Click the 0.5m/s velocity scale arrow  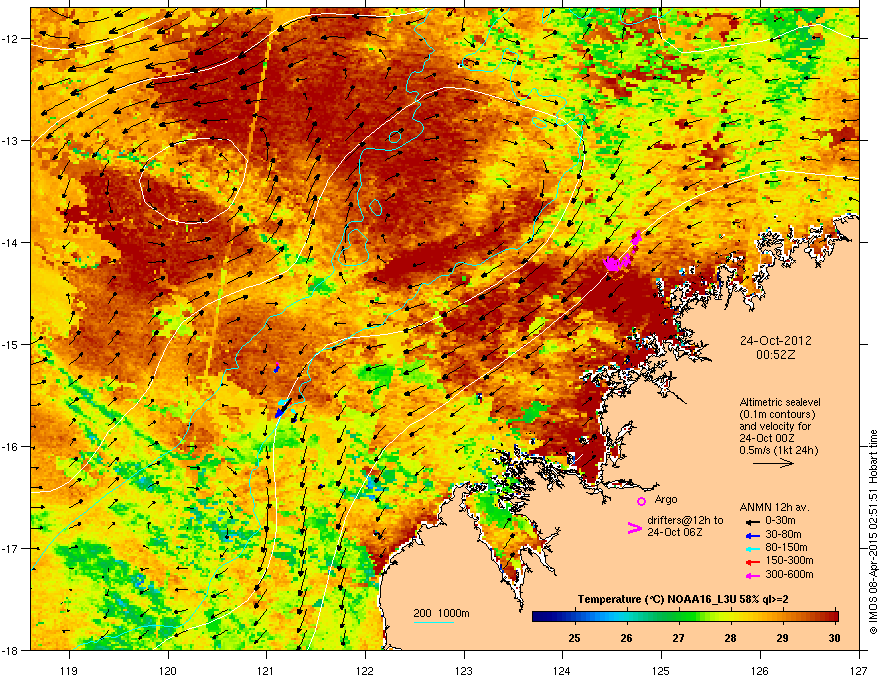pyautogui.click(x=773, y=463)
